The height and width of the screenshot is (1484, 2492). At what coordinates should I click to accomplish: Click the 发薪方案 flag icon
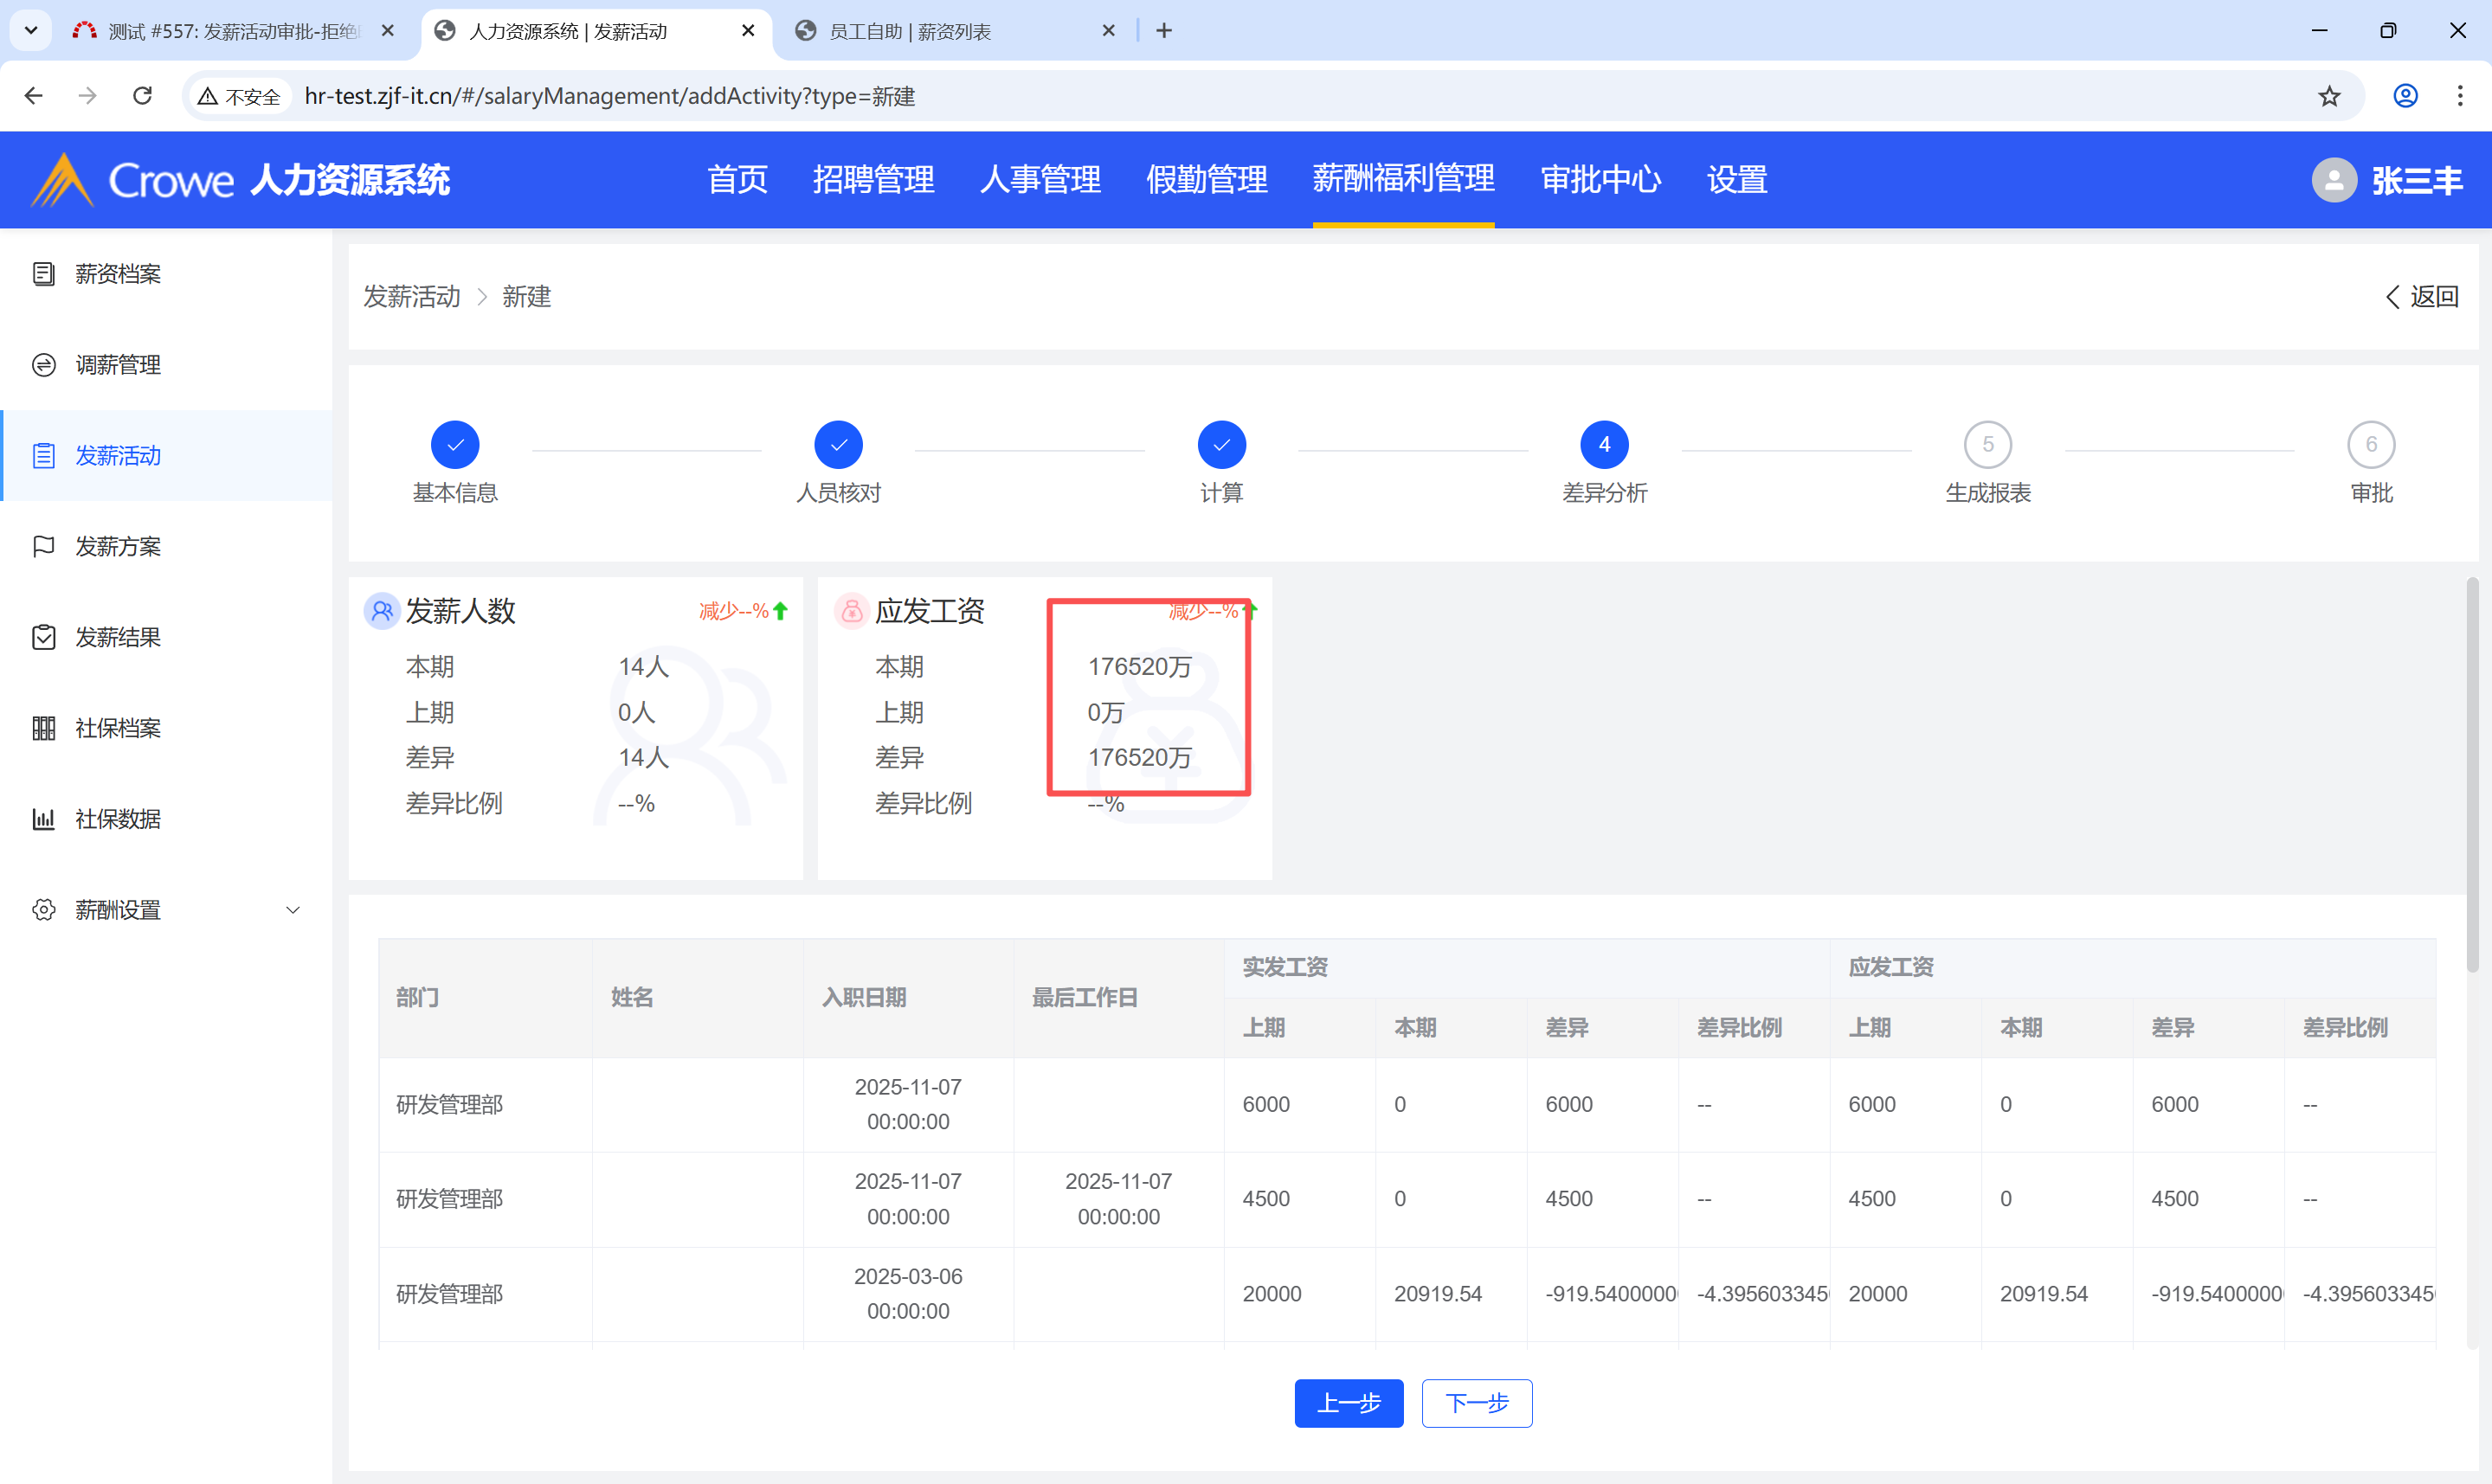(x=43, y=546)
